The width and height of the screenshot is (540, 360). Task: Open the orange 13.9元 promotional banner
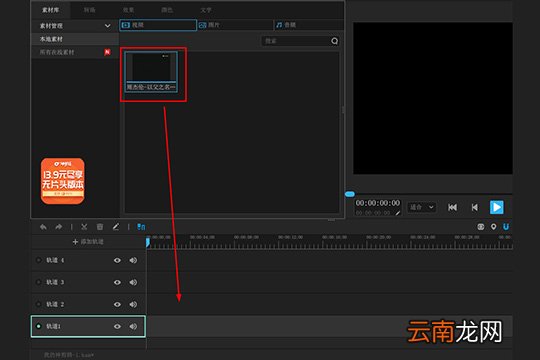click(x=63, y=181)
